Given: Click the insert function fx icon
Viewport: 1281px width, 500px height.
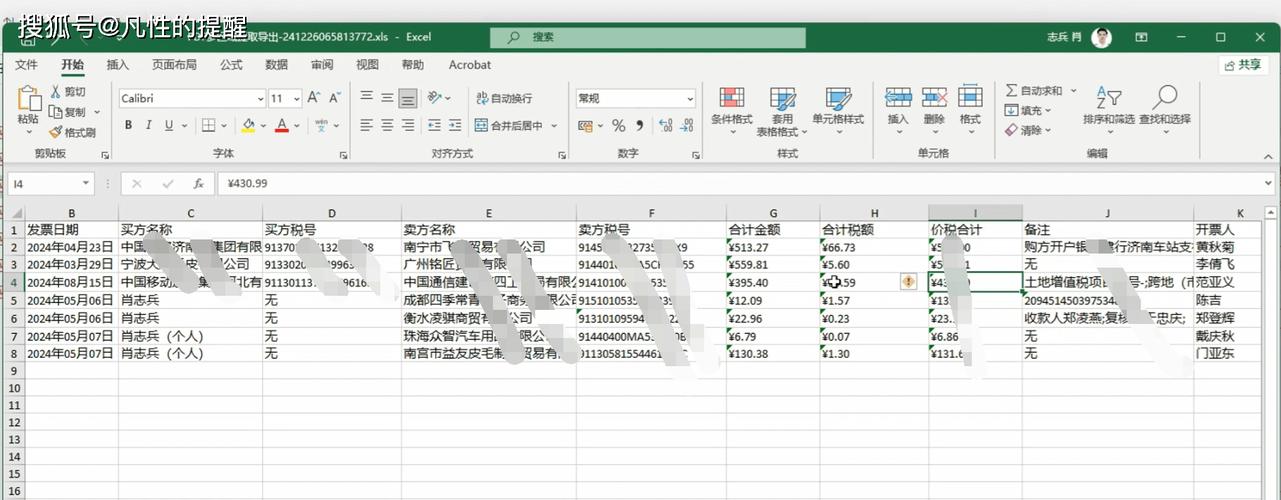Looking at the screenshot, I should click(x=199, y=184).
